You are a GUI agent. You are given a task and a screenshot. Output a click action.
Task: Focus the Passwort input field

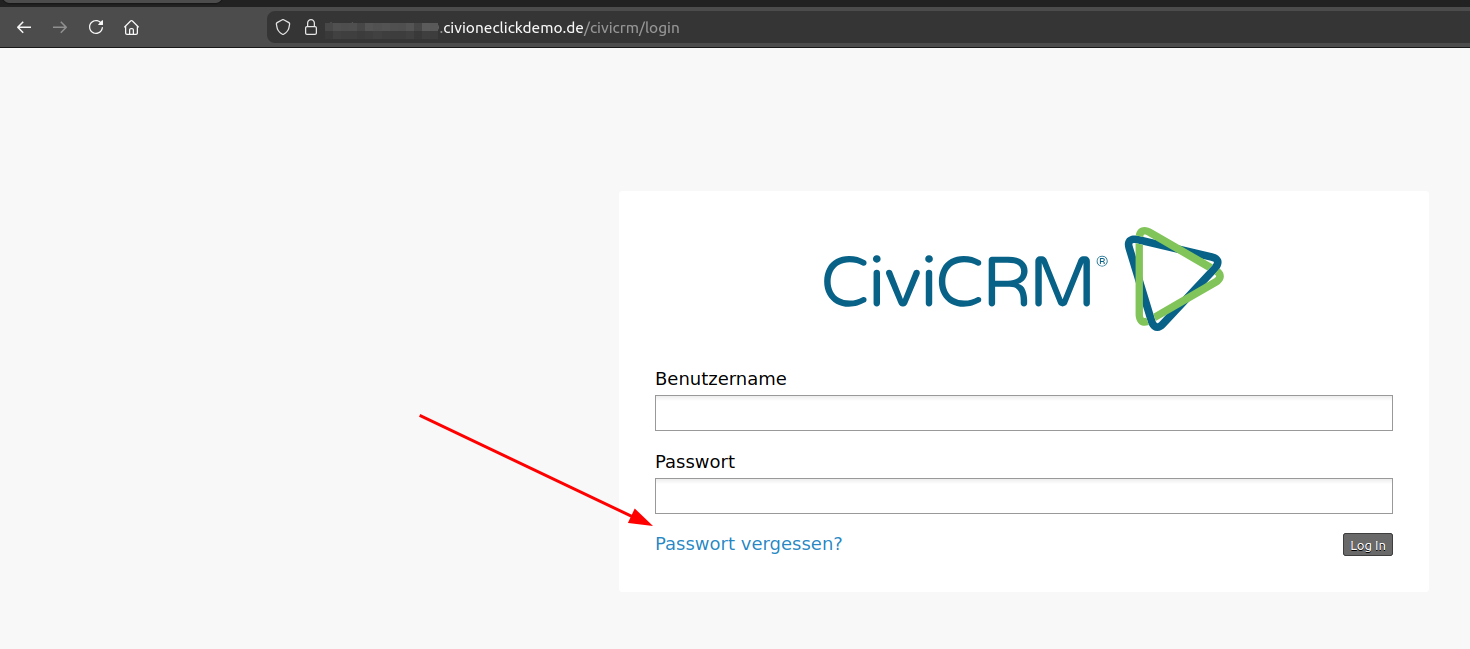tap(1023, 496)
